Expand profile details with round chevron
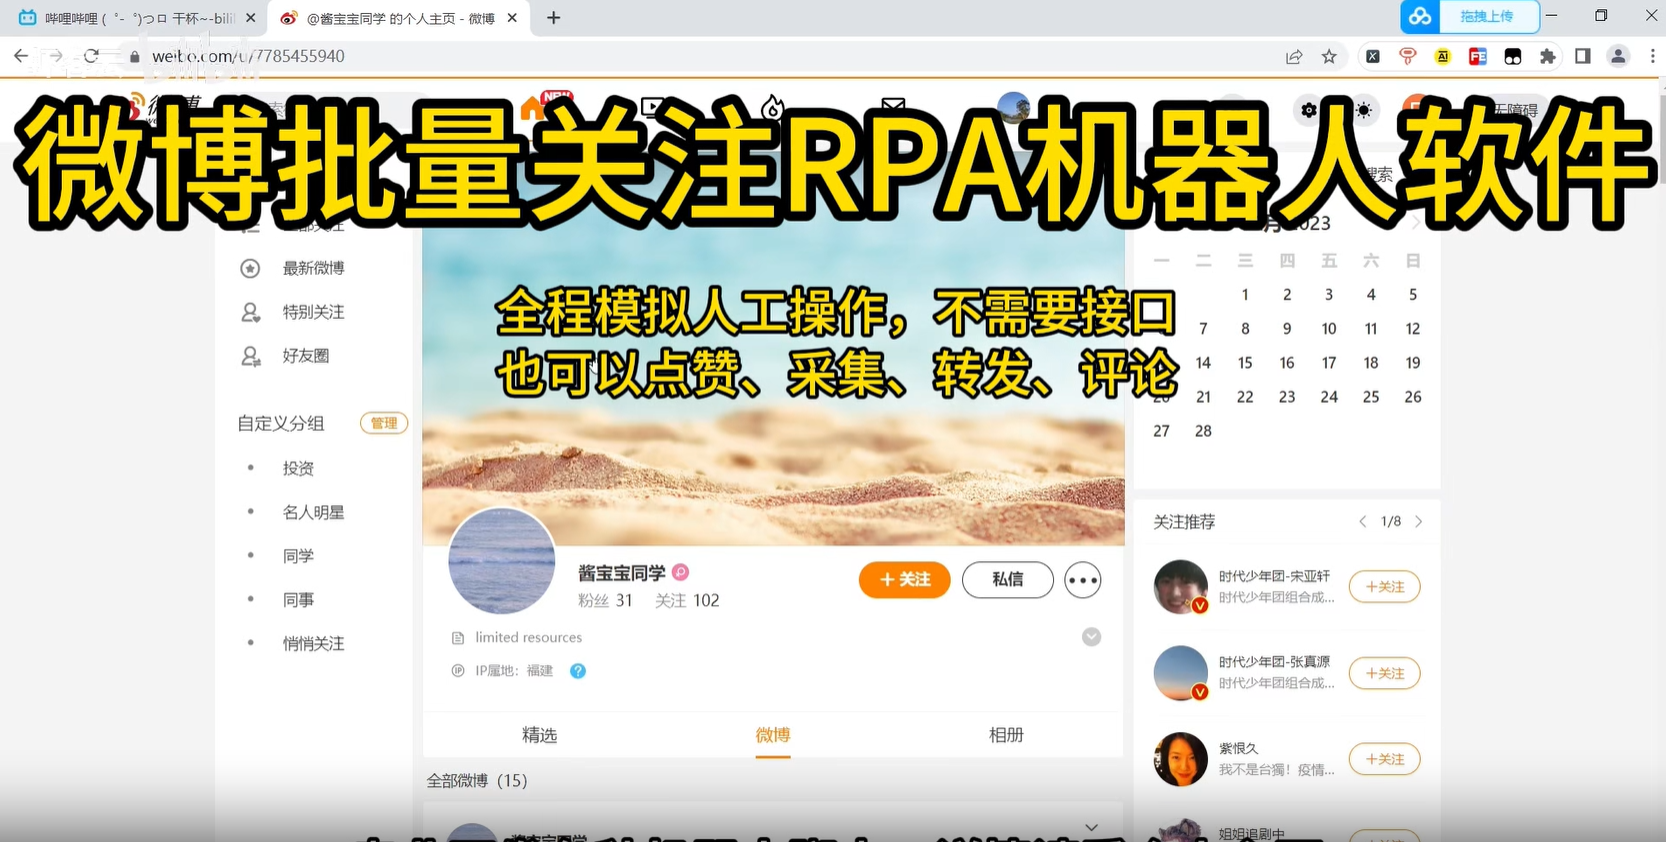Viewport: 1666px width, 842px height. click(x=1092, y=637)
